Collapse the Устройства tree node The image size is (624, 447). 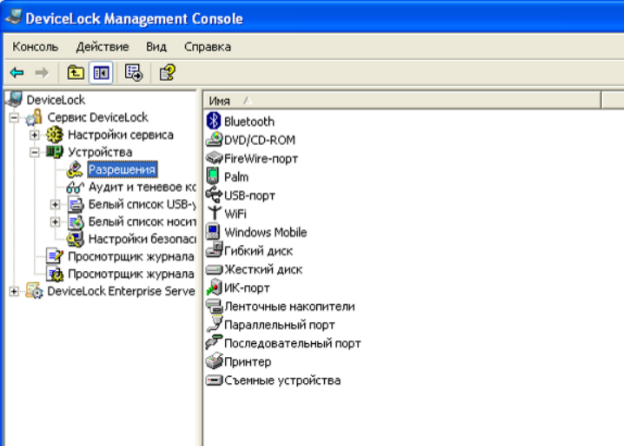tap(35, 153)
